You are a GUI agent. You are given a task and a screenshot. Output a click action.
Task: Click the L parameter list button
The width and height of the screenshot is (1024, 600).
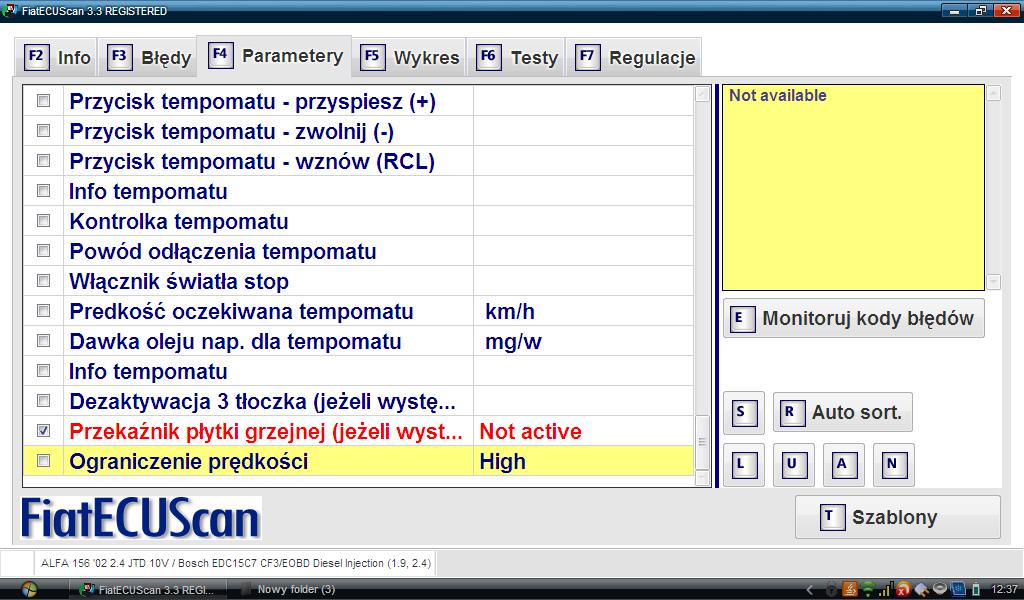pyautogui.click(x=744, y=465)
